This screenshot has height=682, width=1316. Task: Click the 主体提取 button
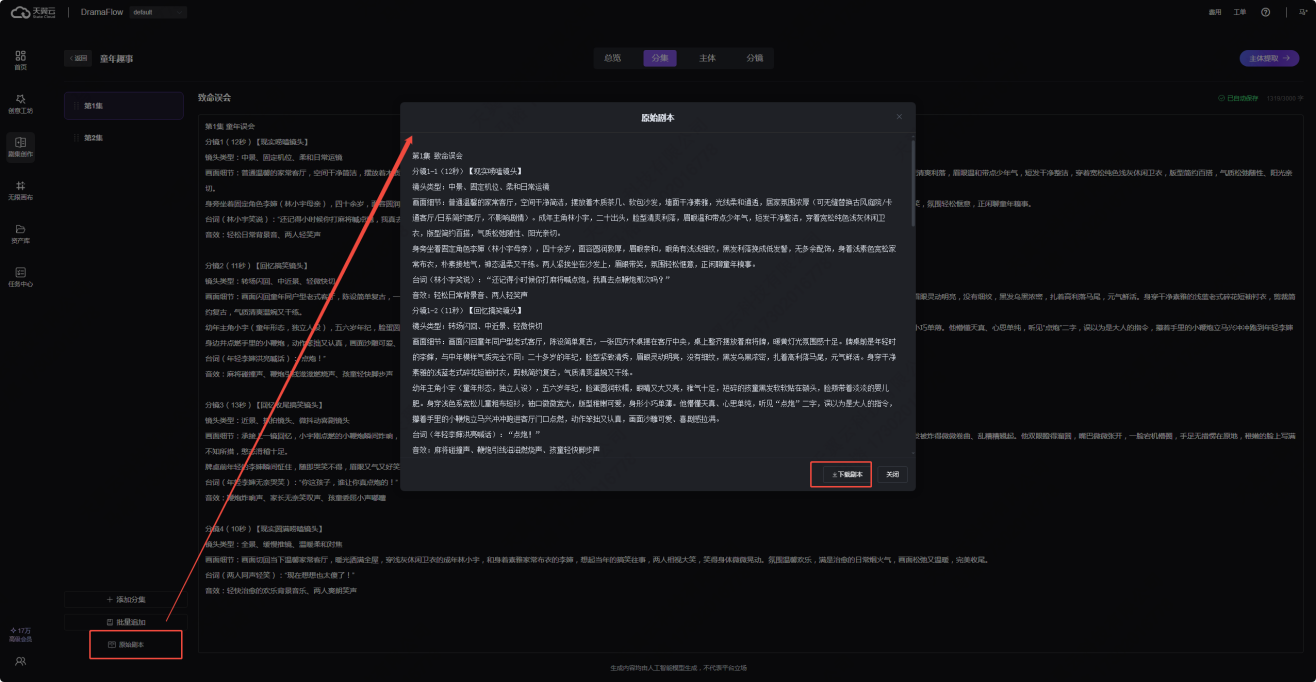tap(1269, 58)
